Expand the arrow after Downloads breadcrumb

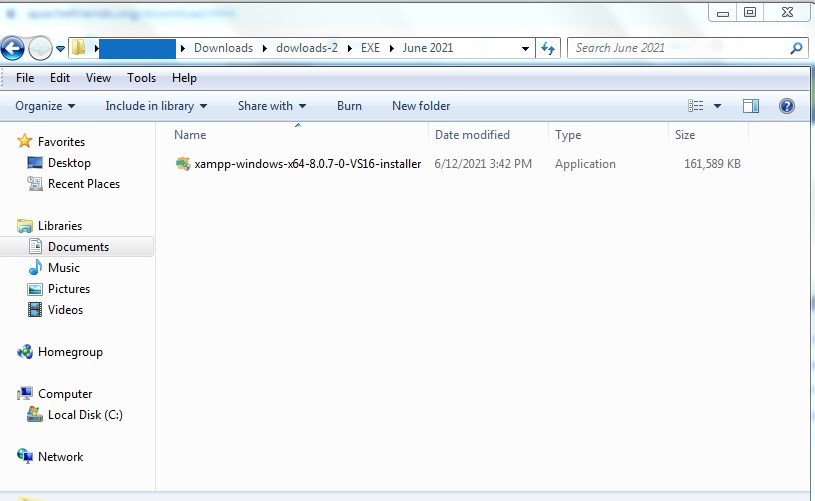pos(265,48)
